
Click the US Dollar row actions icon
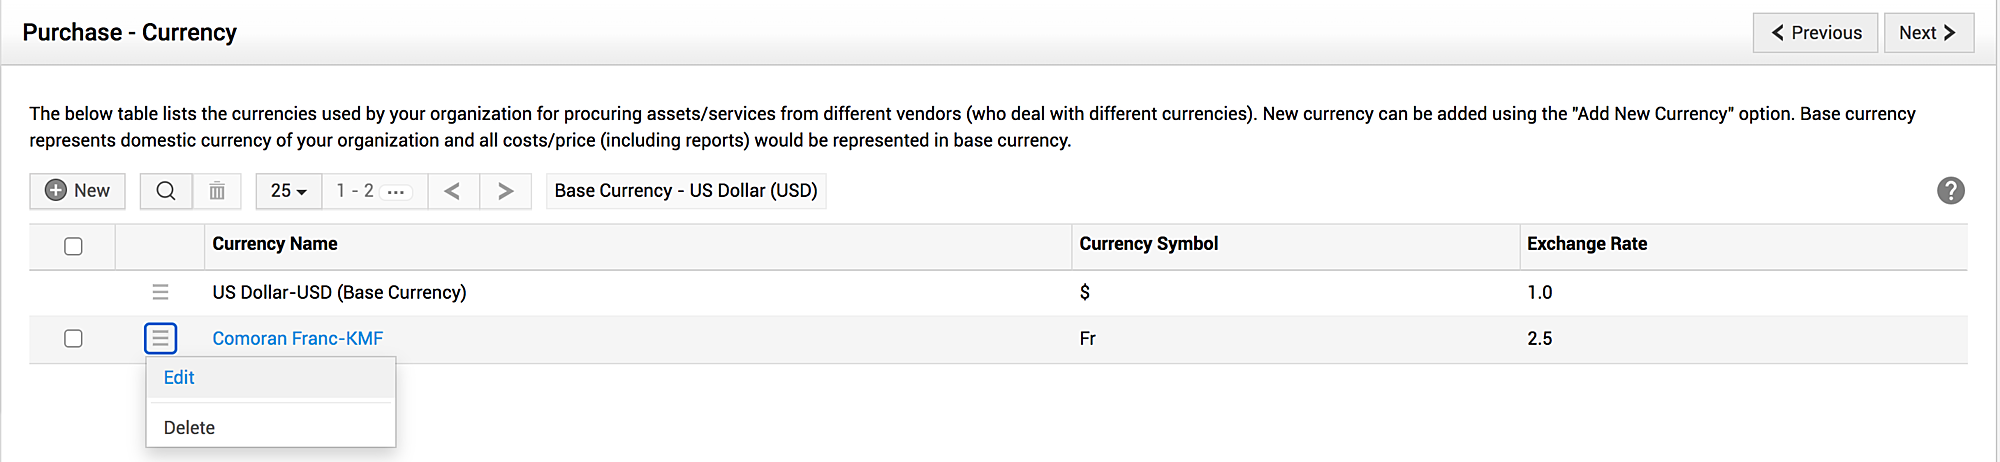click(160, 292)
